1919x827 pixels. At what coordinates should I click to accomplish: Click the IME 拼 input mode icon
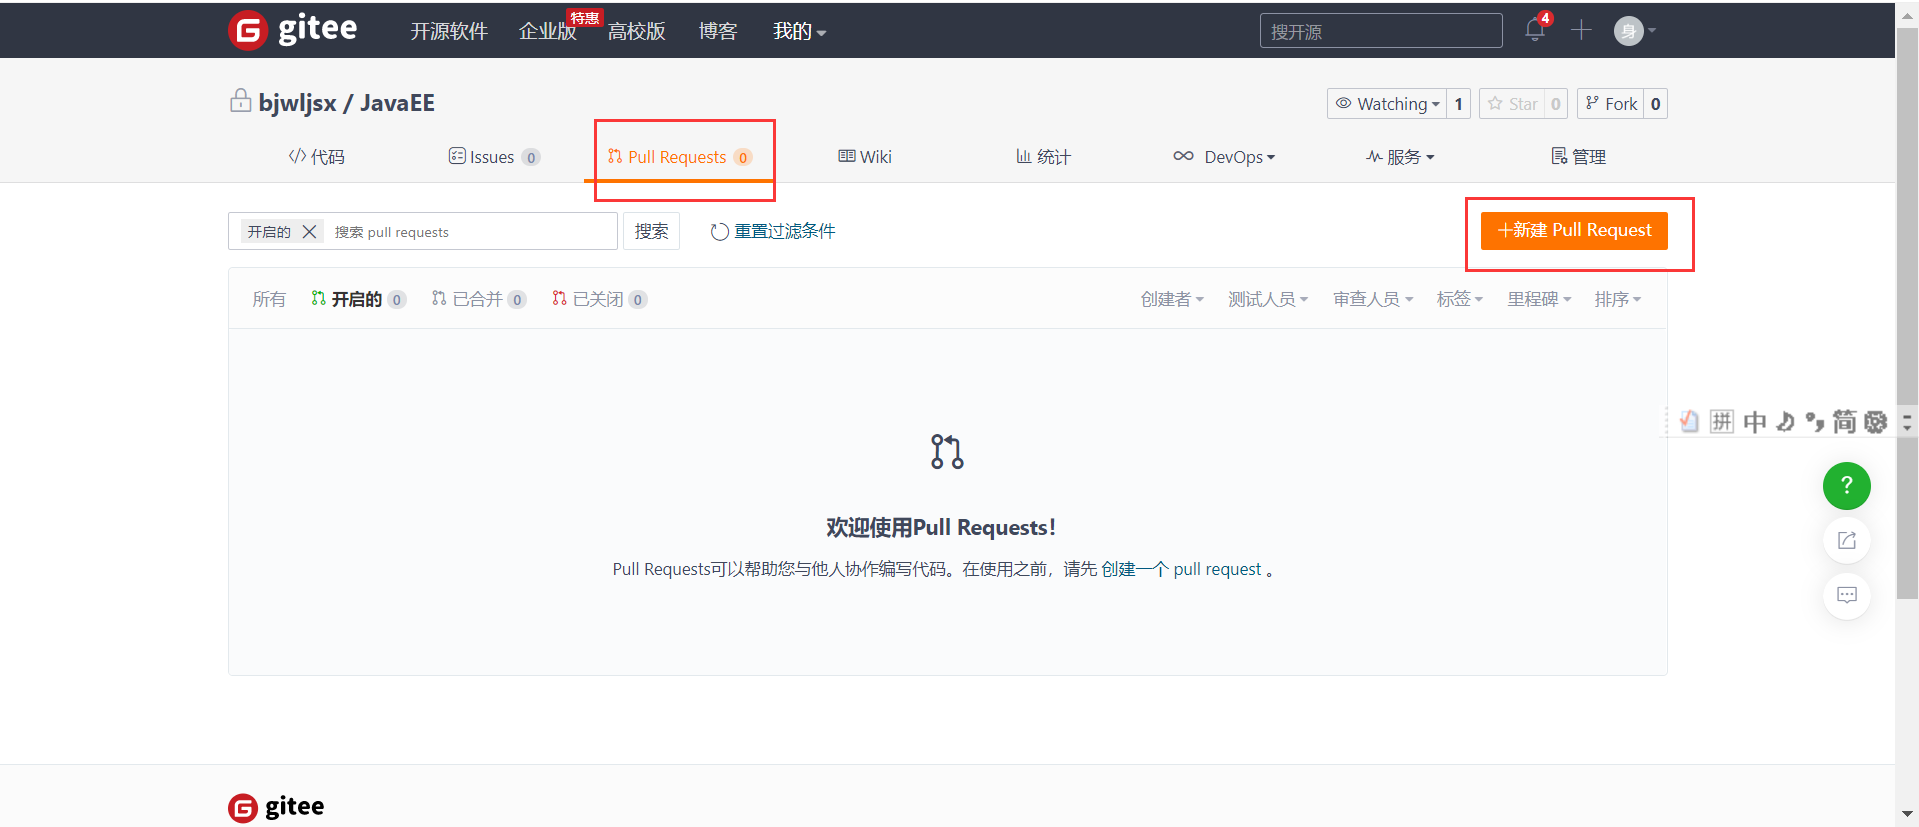(x=1722, y=421)
